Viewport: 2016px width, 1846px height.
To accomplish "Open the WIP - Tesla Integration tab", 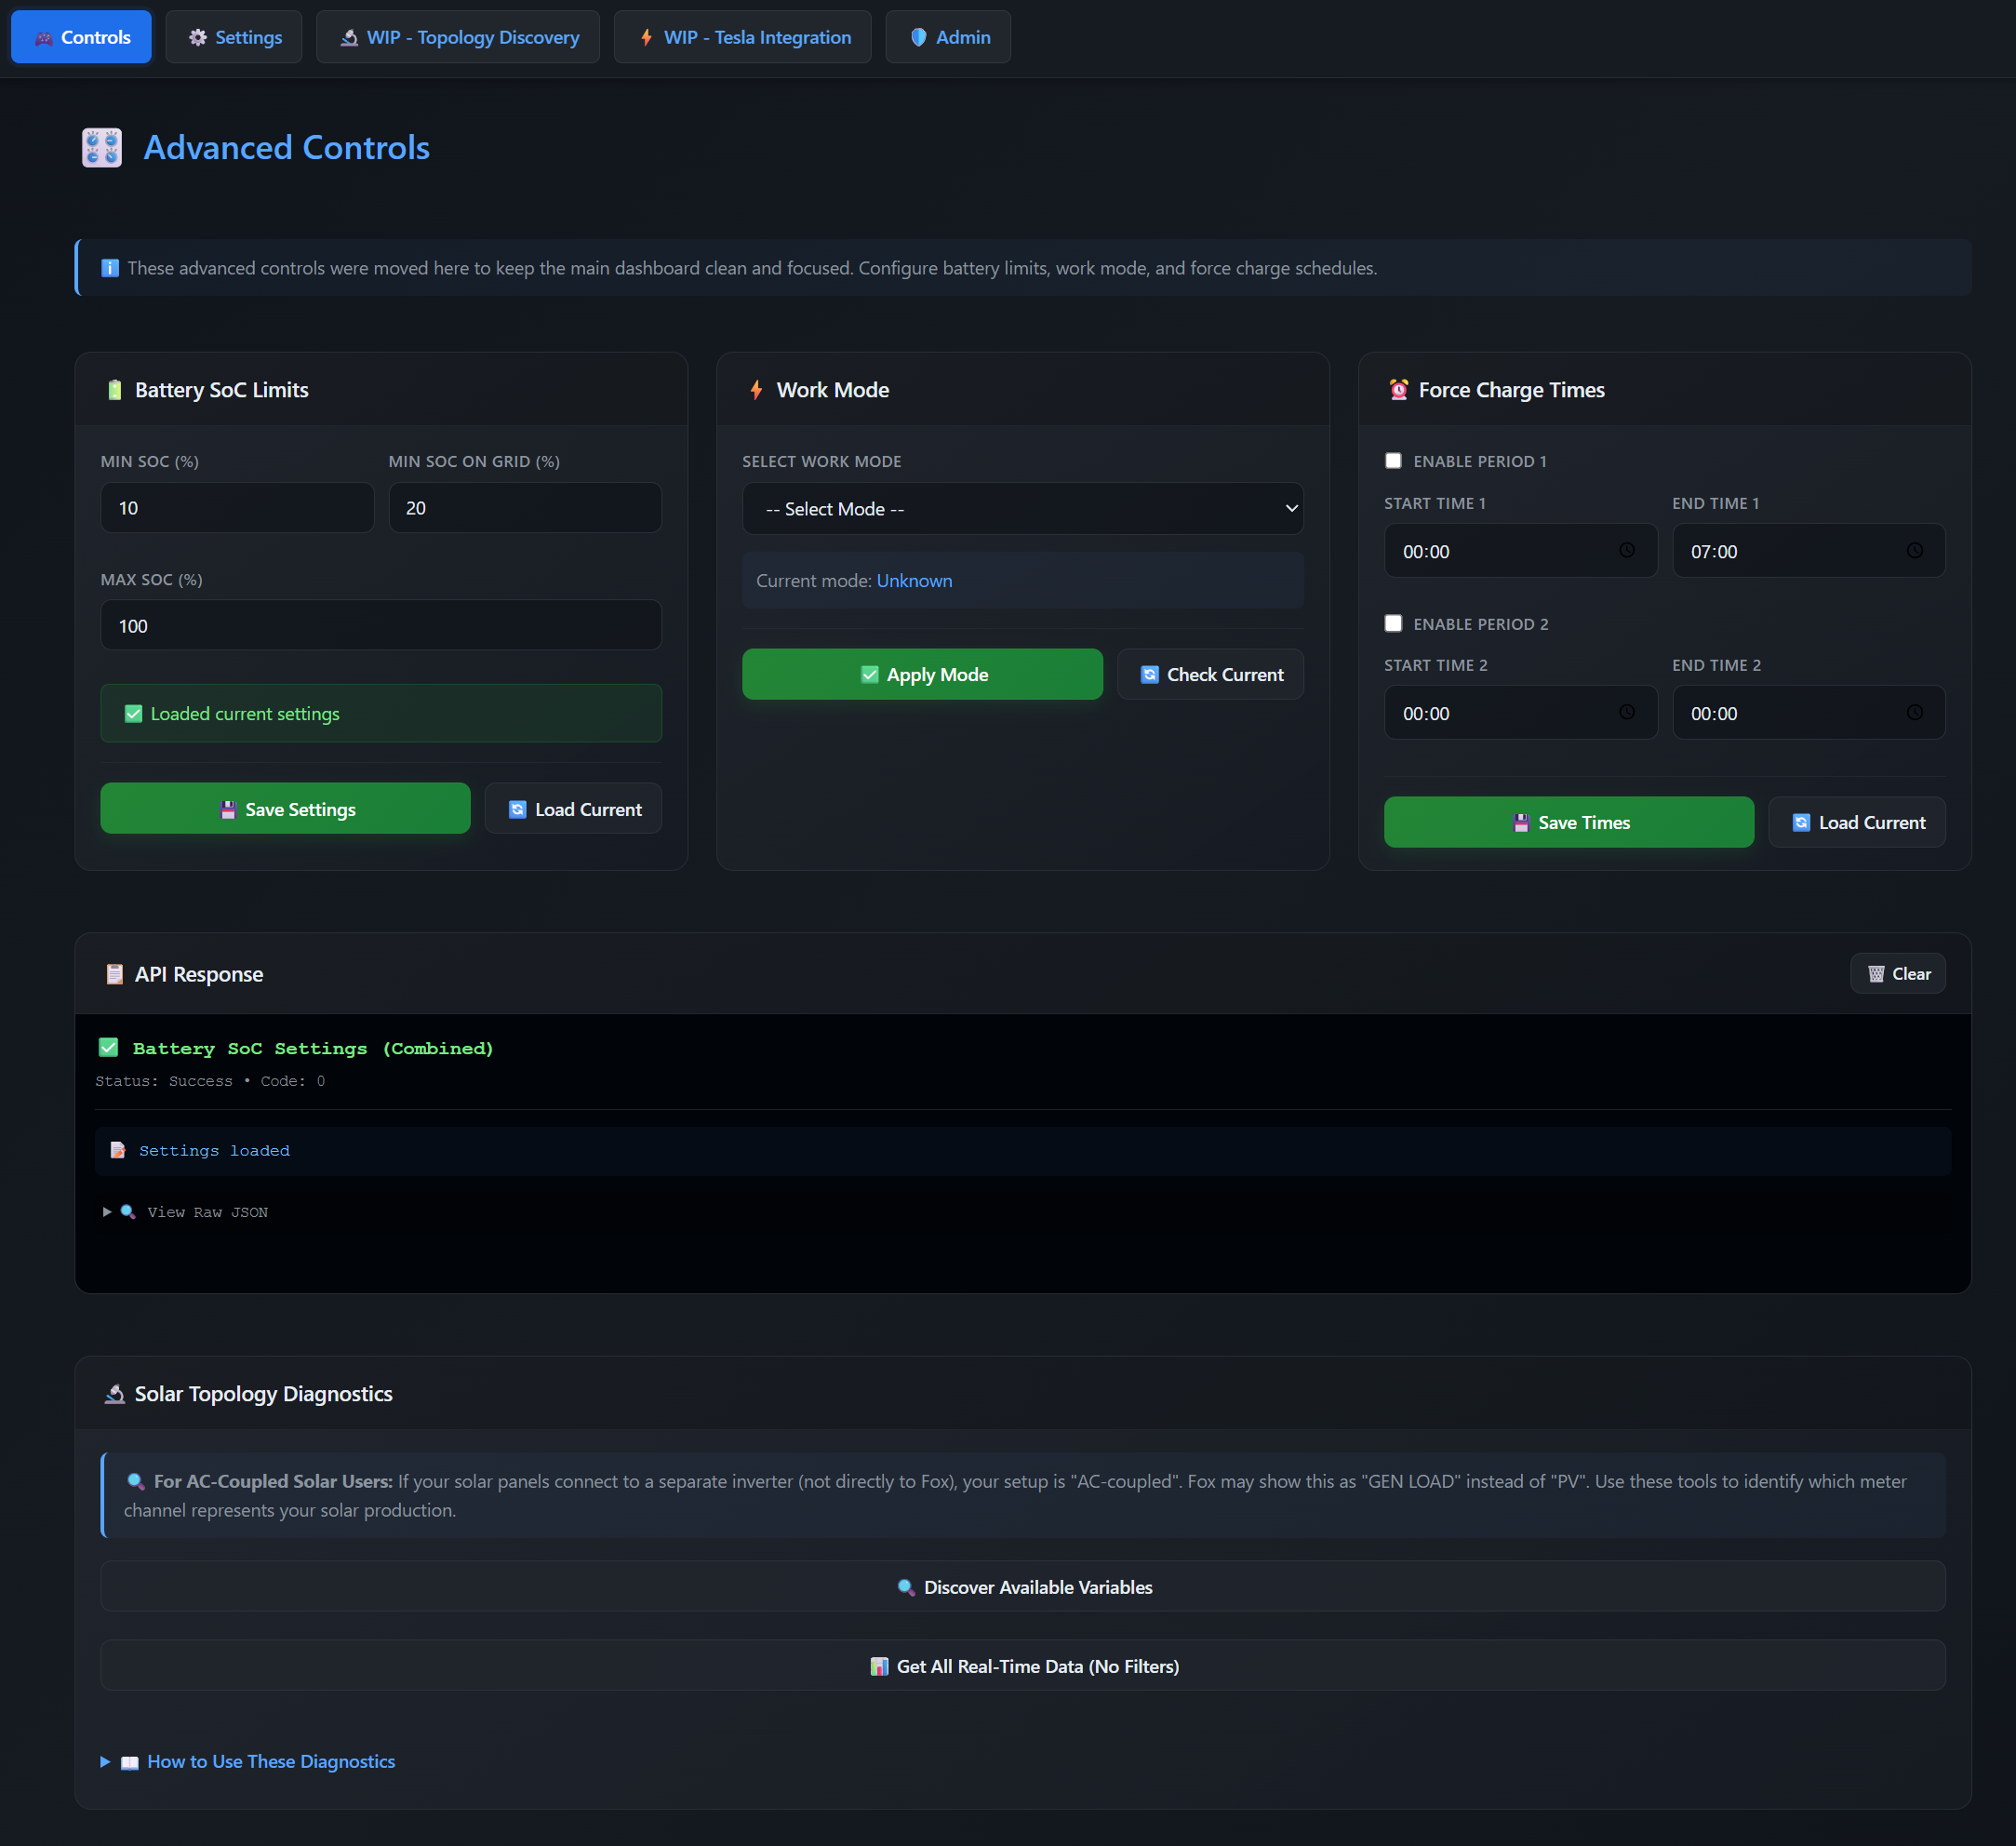I will pyautogui.click(x=743, y=37).
